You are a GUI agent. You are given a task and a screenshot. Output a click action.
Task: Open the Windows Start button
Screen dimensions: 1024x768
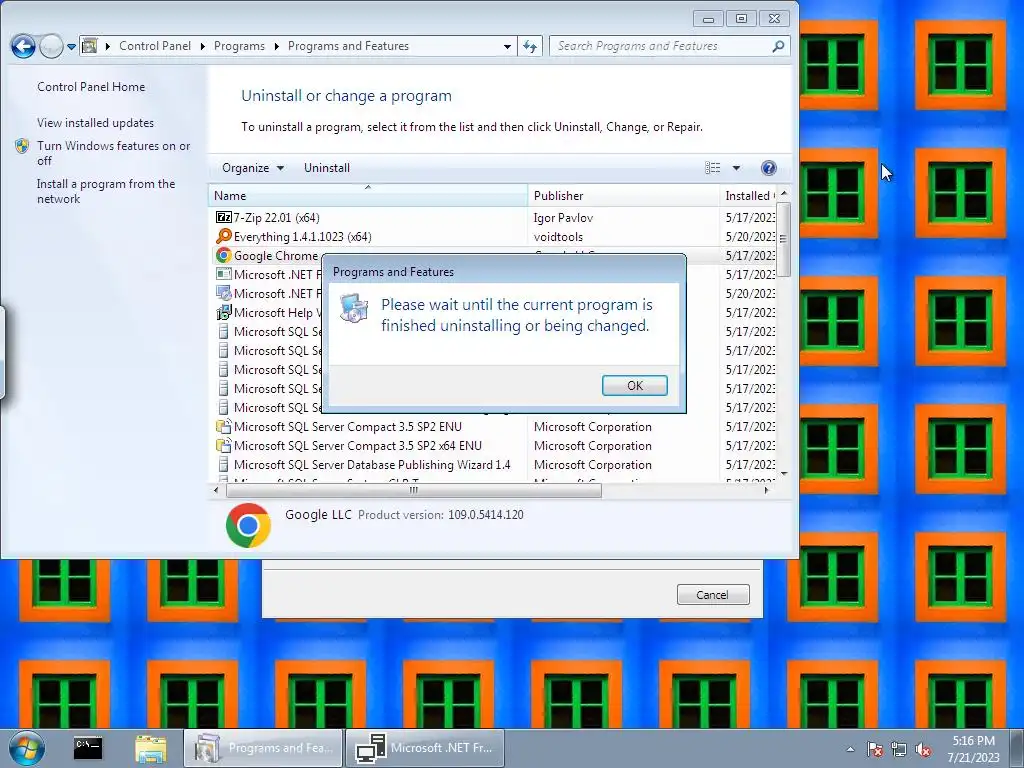tap(27, 748)
